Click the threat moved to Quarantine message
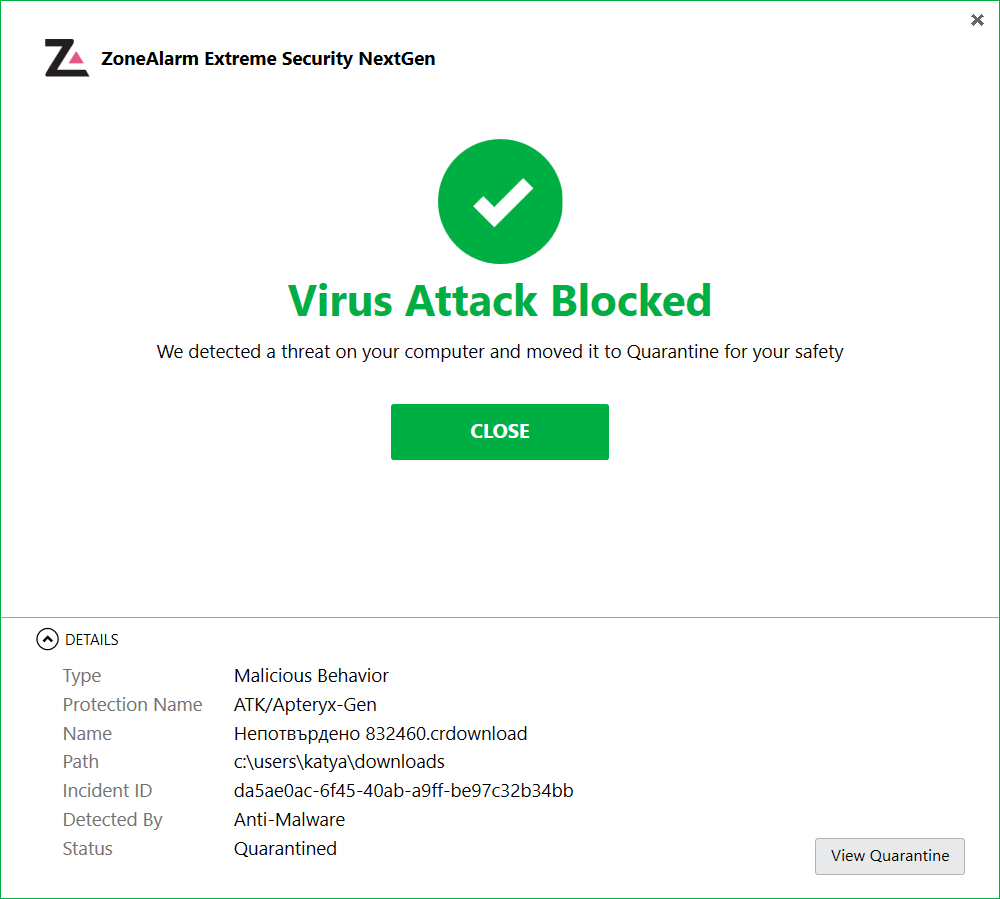Viewport: 1000px width, 899px height. point(500,352)
